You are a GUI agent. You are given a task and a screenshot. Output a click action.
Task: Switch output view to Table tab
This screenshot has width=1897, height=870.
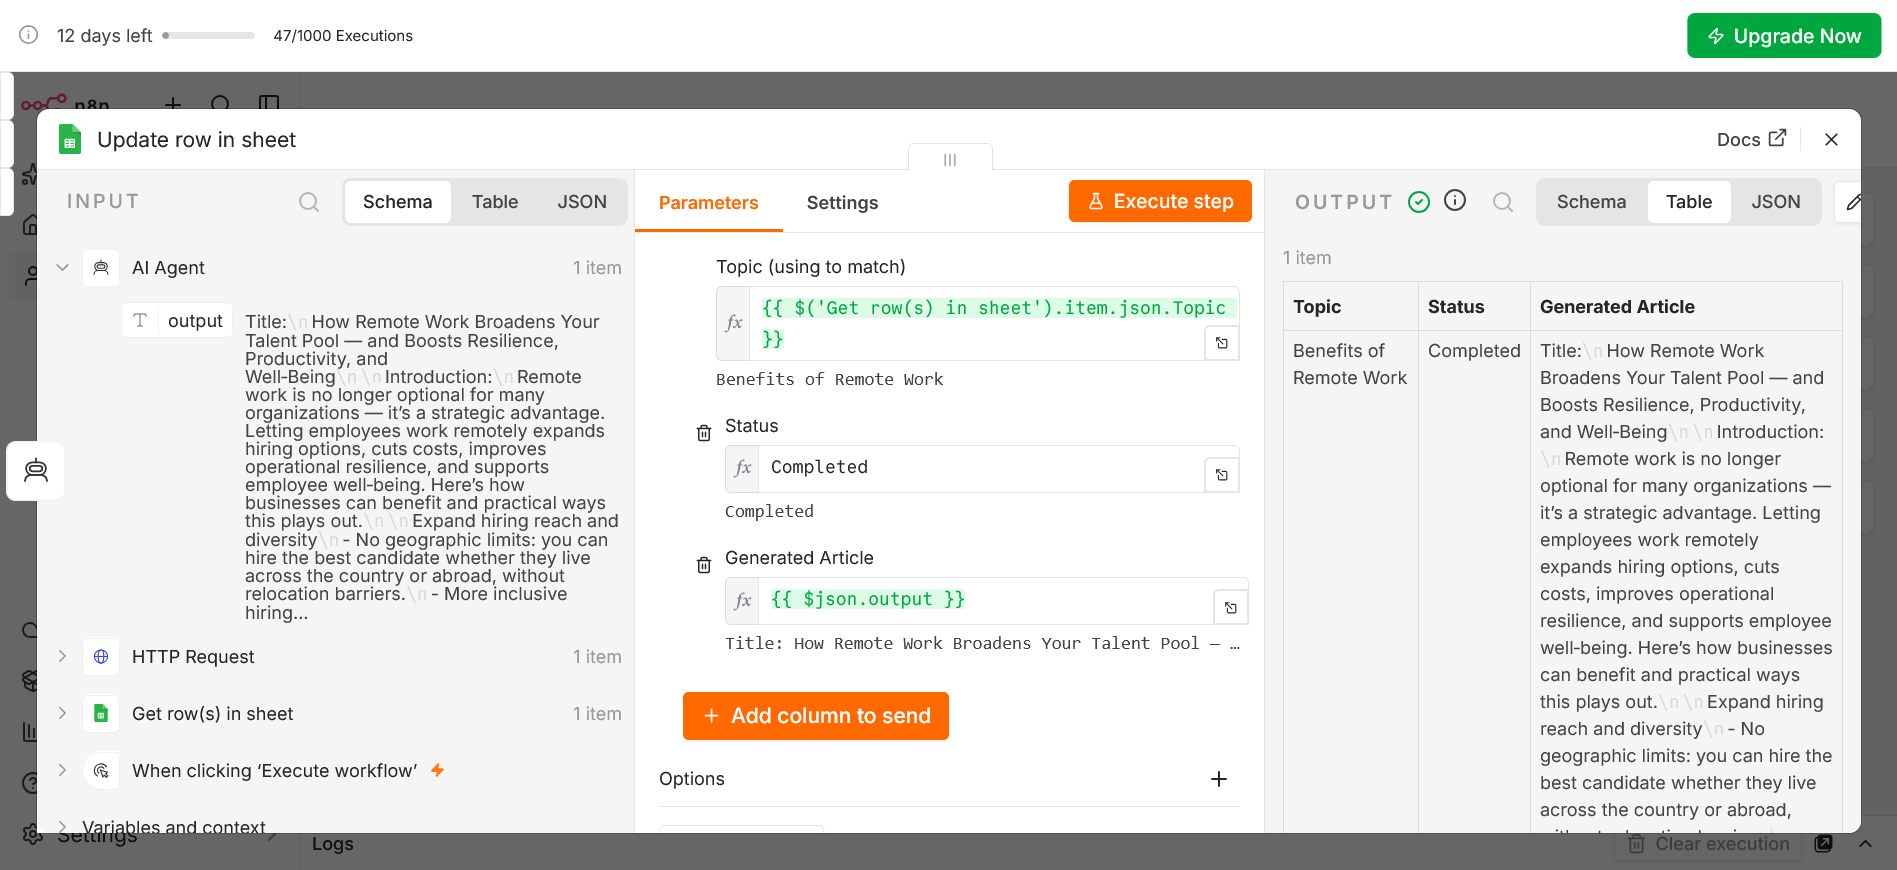pyautogui.click(x=1689, y=202)
